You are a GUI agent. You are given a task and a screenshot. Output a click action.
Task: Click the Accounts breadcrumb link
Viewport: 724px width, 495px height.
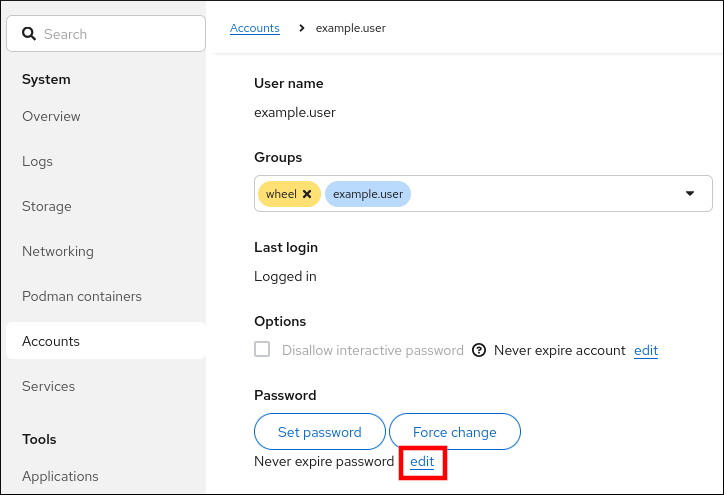(254, 28)
